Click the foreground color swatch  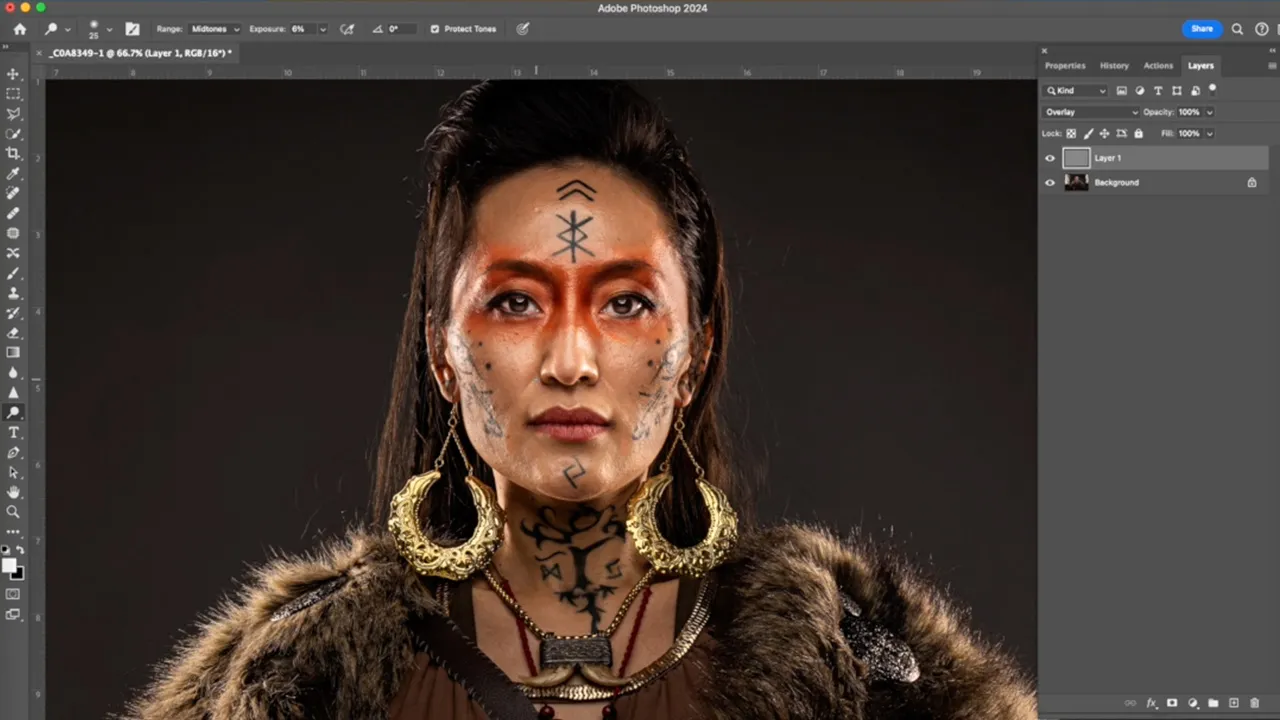[9, 566]
